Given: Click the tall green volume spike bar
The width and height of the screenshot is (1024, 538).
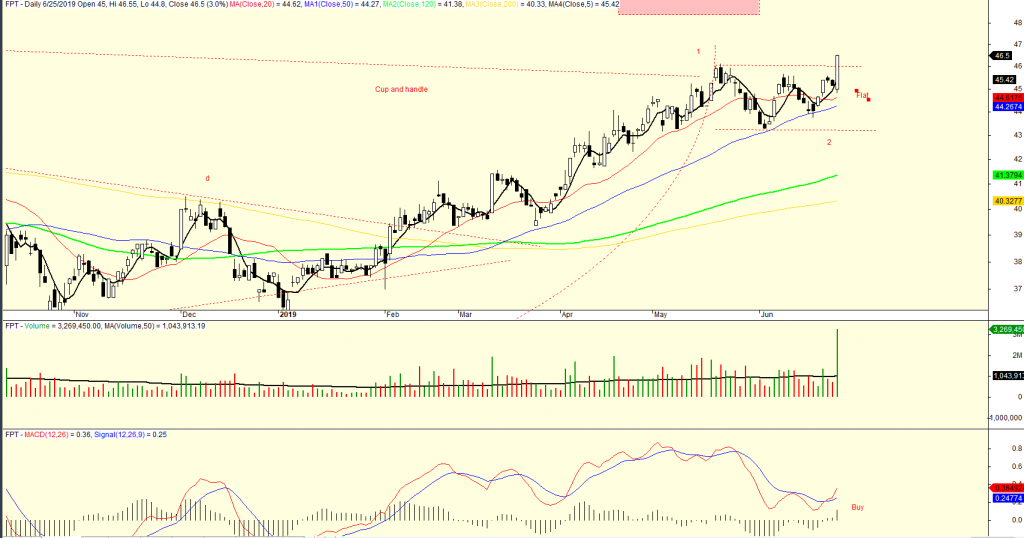Looking at the screenshot, I should point(837,362).
